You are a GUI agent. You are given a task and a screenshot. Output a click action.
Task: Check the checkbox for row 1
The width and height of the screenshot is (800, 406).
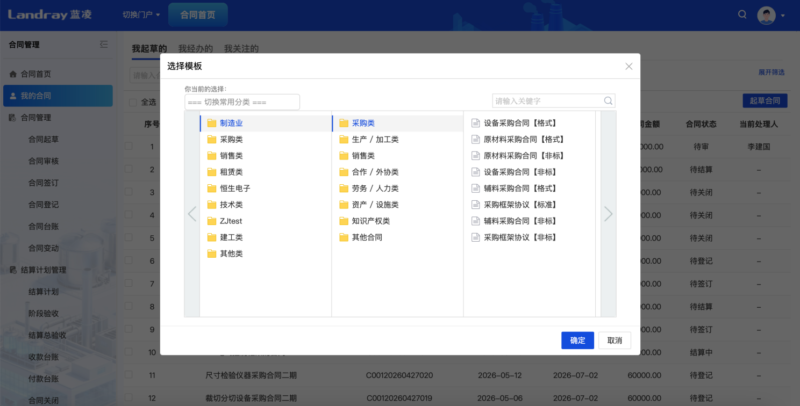point(129,146)
